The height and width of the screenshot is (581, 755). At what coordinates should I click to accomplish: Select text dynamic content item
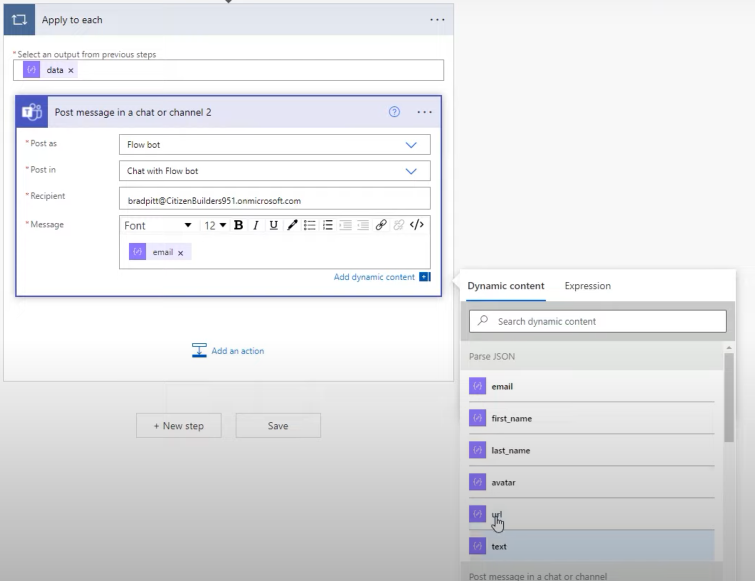(592, 546)
